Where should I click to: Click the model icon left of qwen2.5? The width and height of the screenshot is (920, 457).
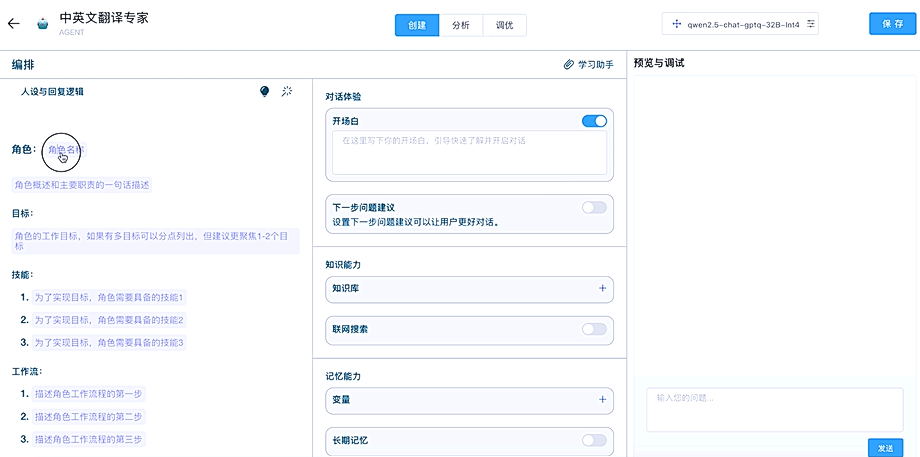[x=677, y=23]
